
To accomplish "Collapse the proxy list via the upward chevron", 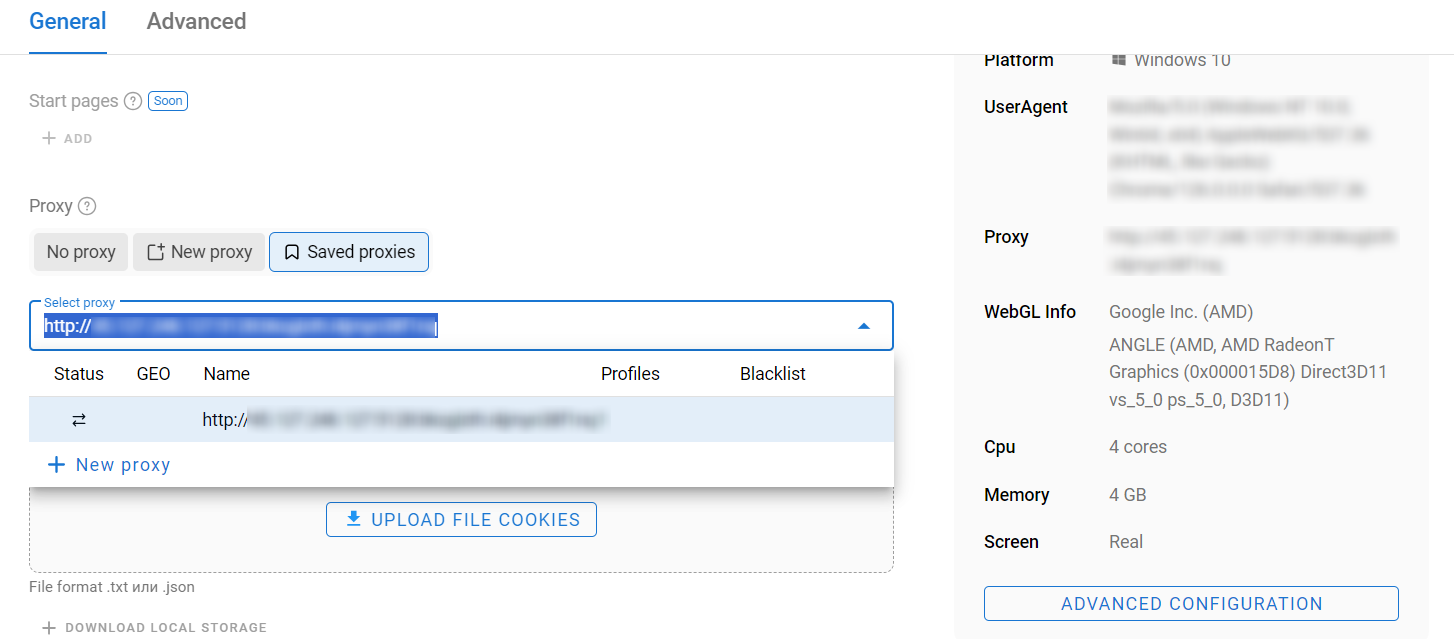I will pyautogui.click(x=863, y=325).
